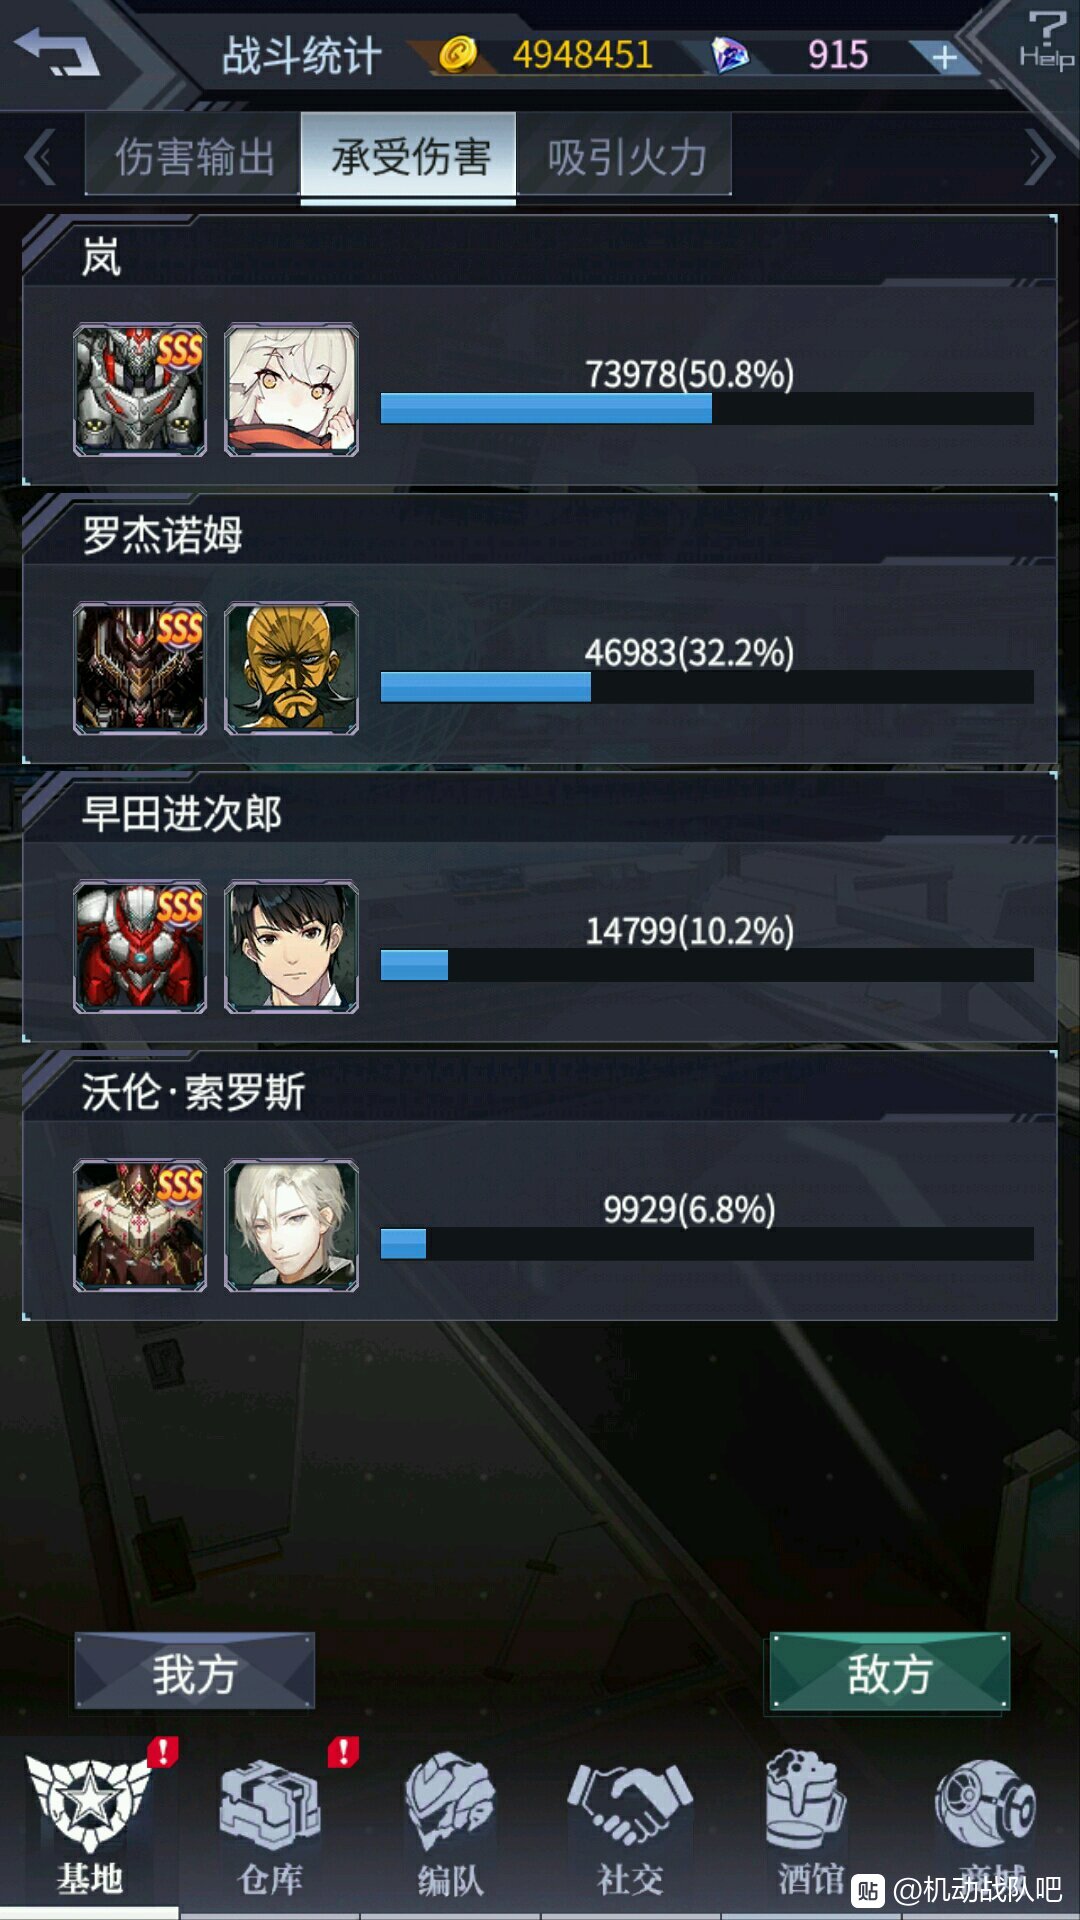The width and height of the screenshot is (1080, 1920).
Task: Select 岚 pilot portrait thumbnail
Action: coord(291,390)
